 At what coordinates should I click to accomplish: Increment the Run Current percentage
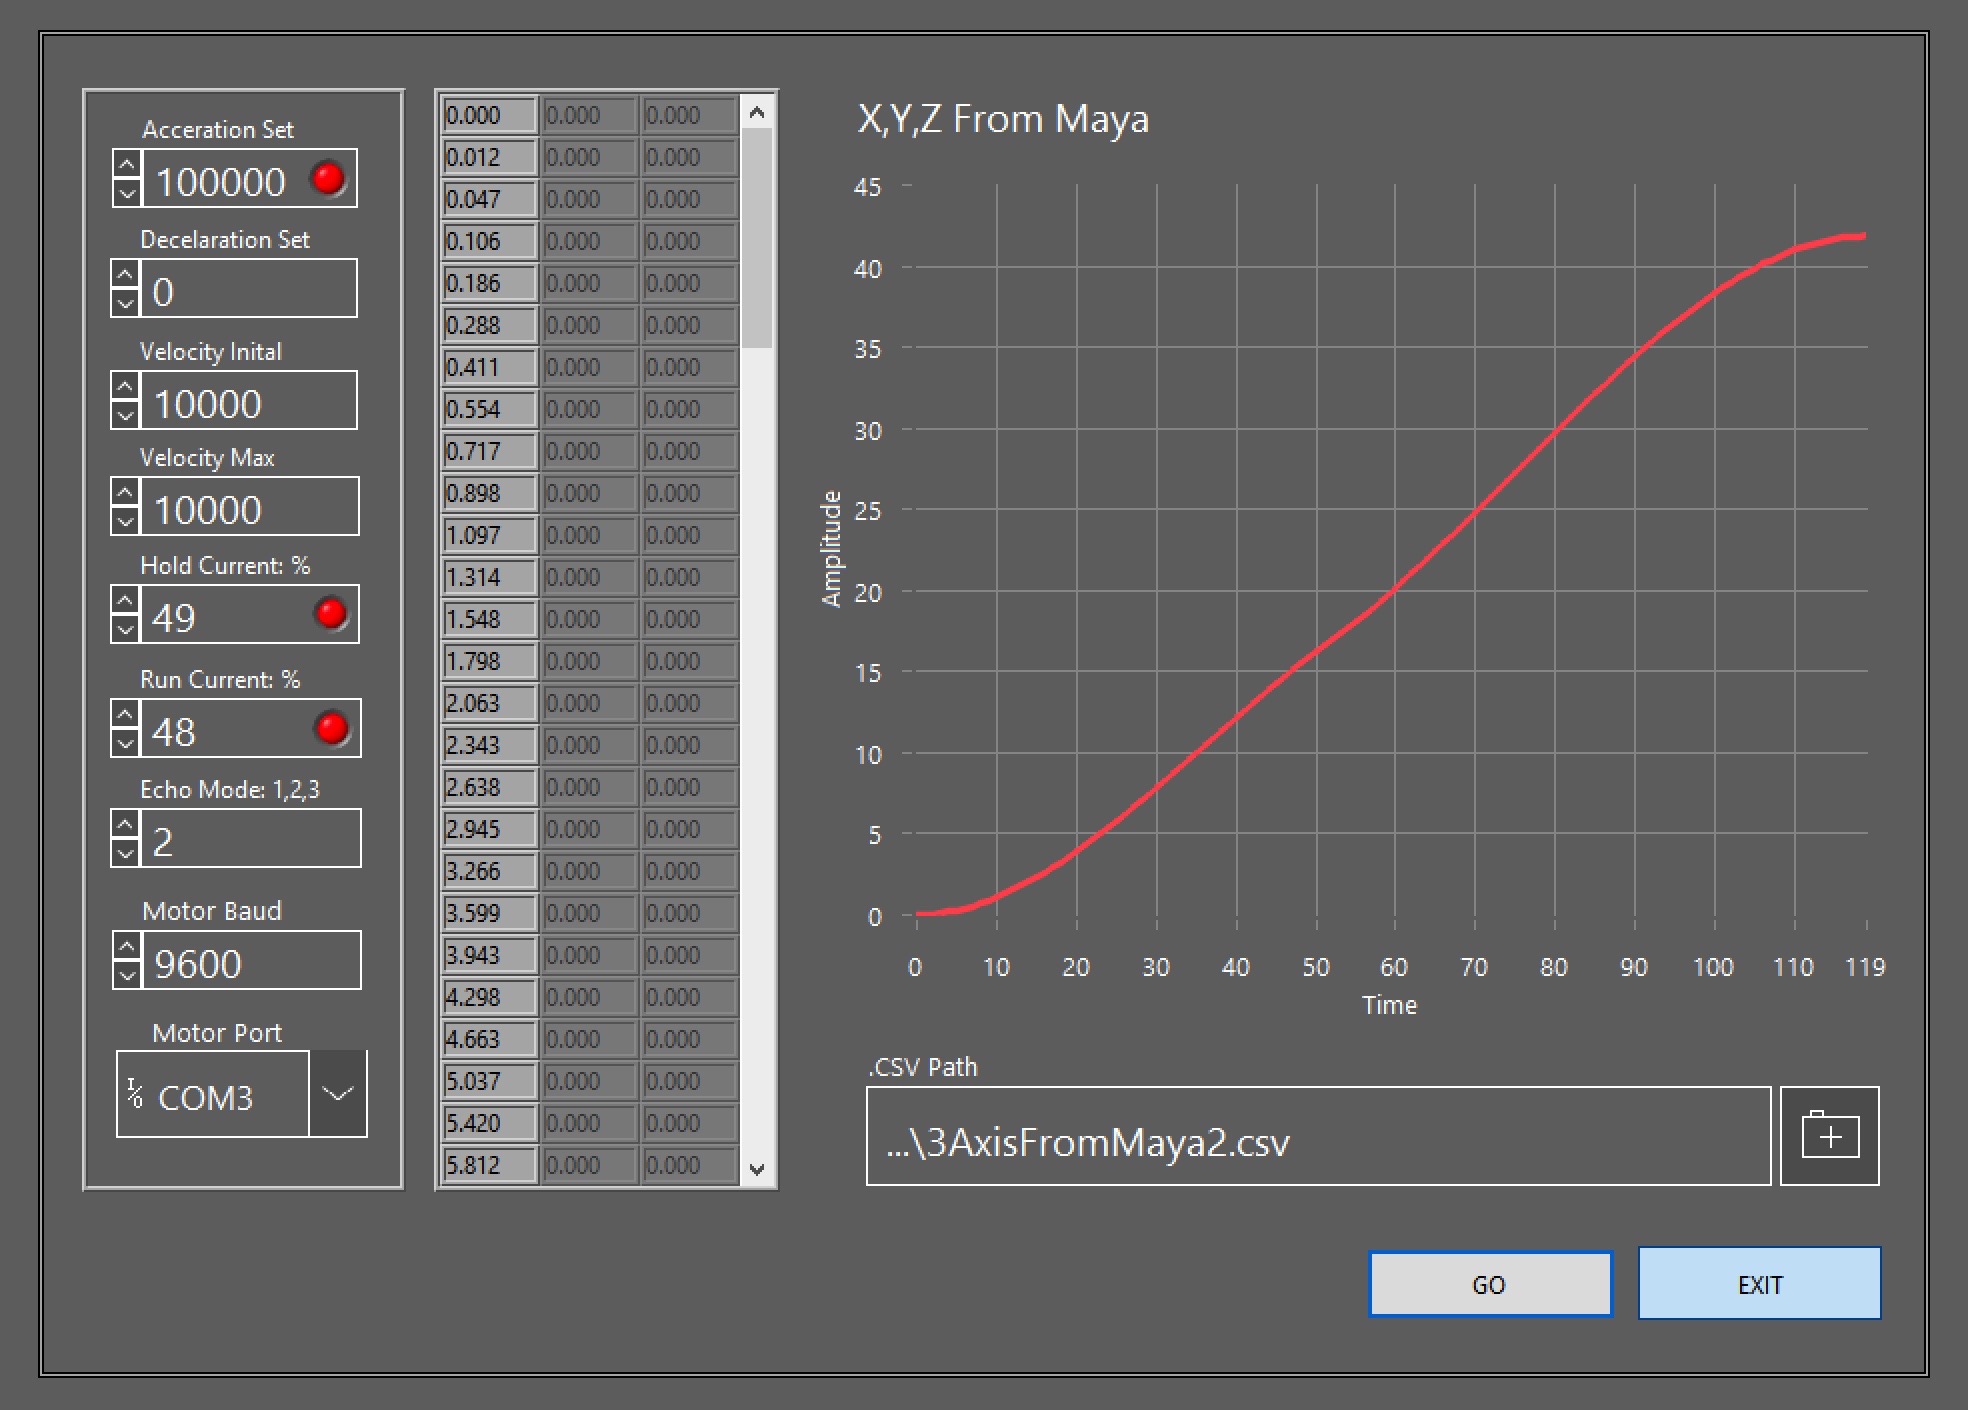[x=125, y=714]
